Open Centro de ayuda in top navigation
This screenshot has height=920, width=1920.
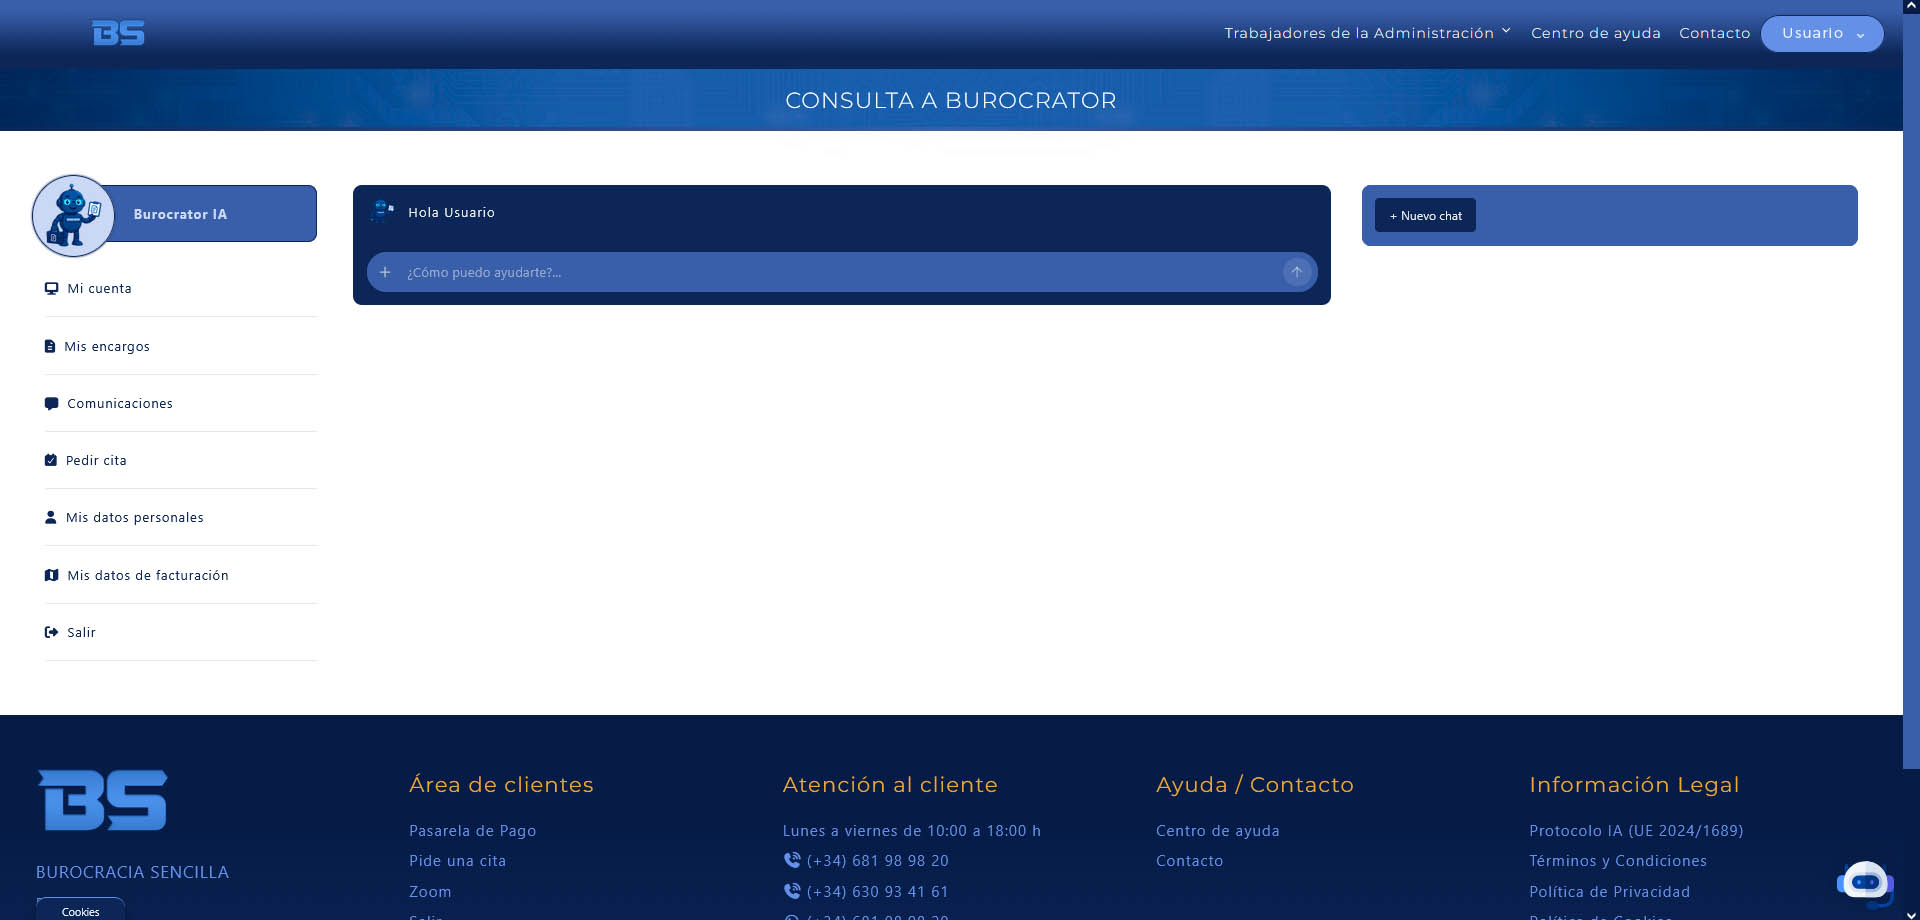(x=1595, y=33)
